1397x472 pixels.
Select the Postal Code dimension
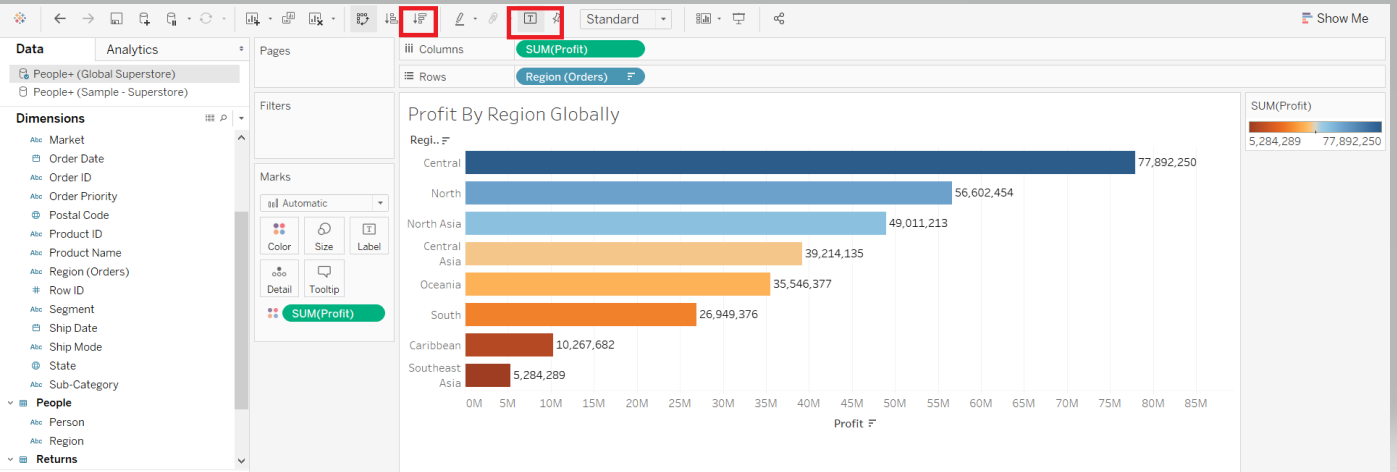[79, 215]
